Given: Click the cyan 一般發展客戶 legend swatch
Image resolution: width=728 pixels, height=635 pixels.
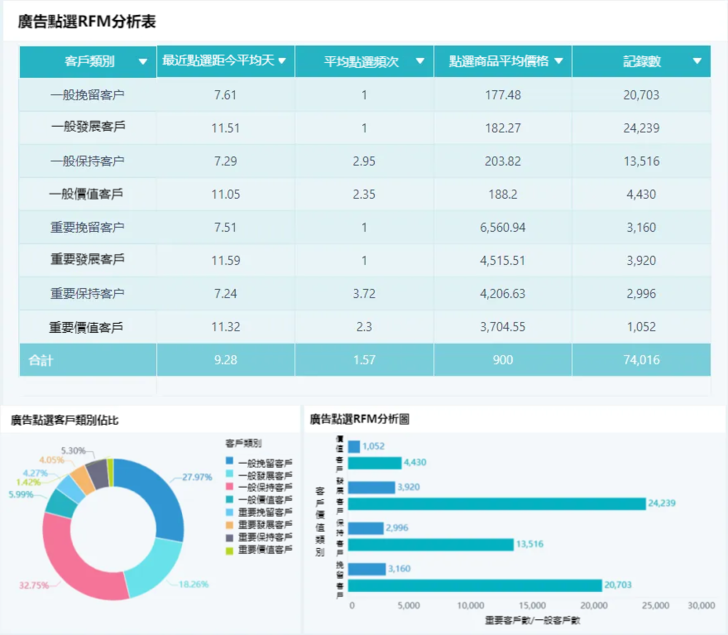Looking at the screenshot, I should [x=230, y=475].
